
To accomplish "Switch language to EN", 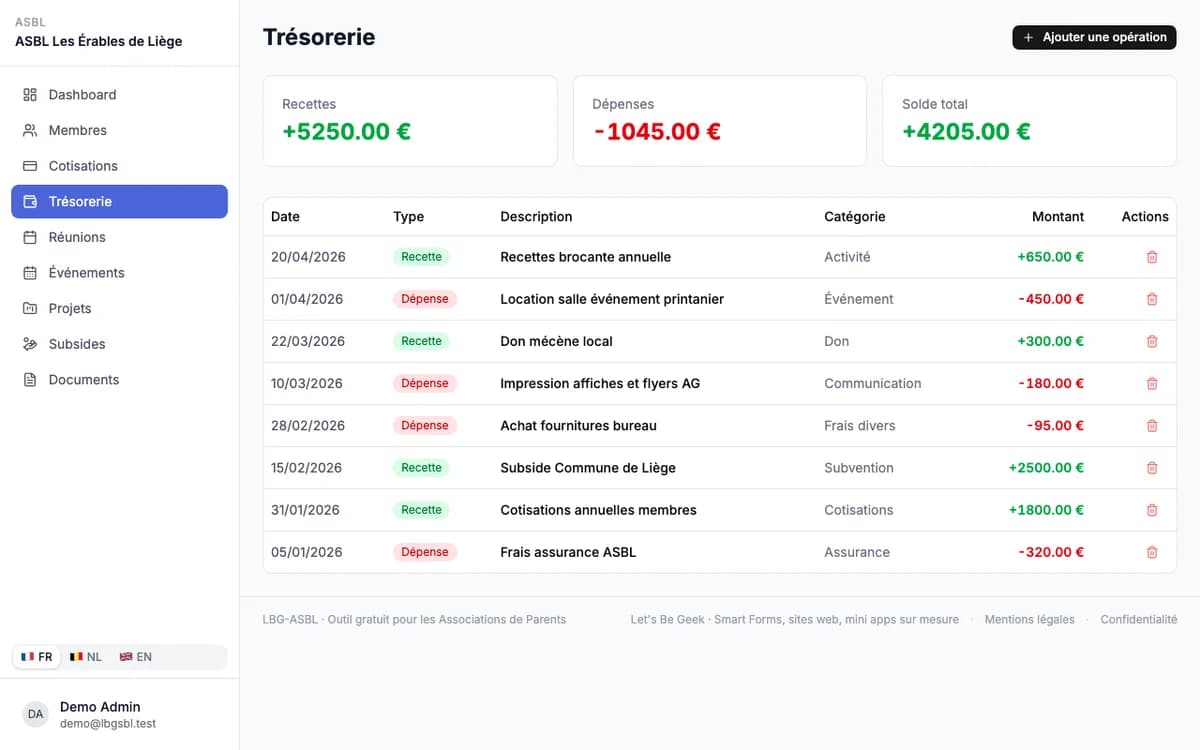I will click(x=136, y=657).
